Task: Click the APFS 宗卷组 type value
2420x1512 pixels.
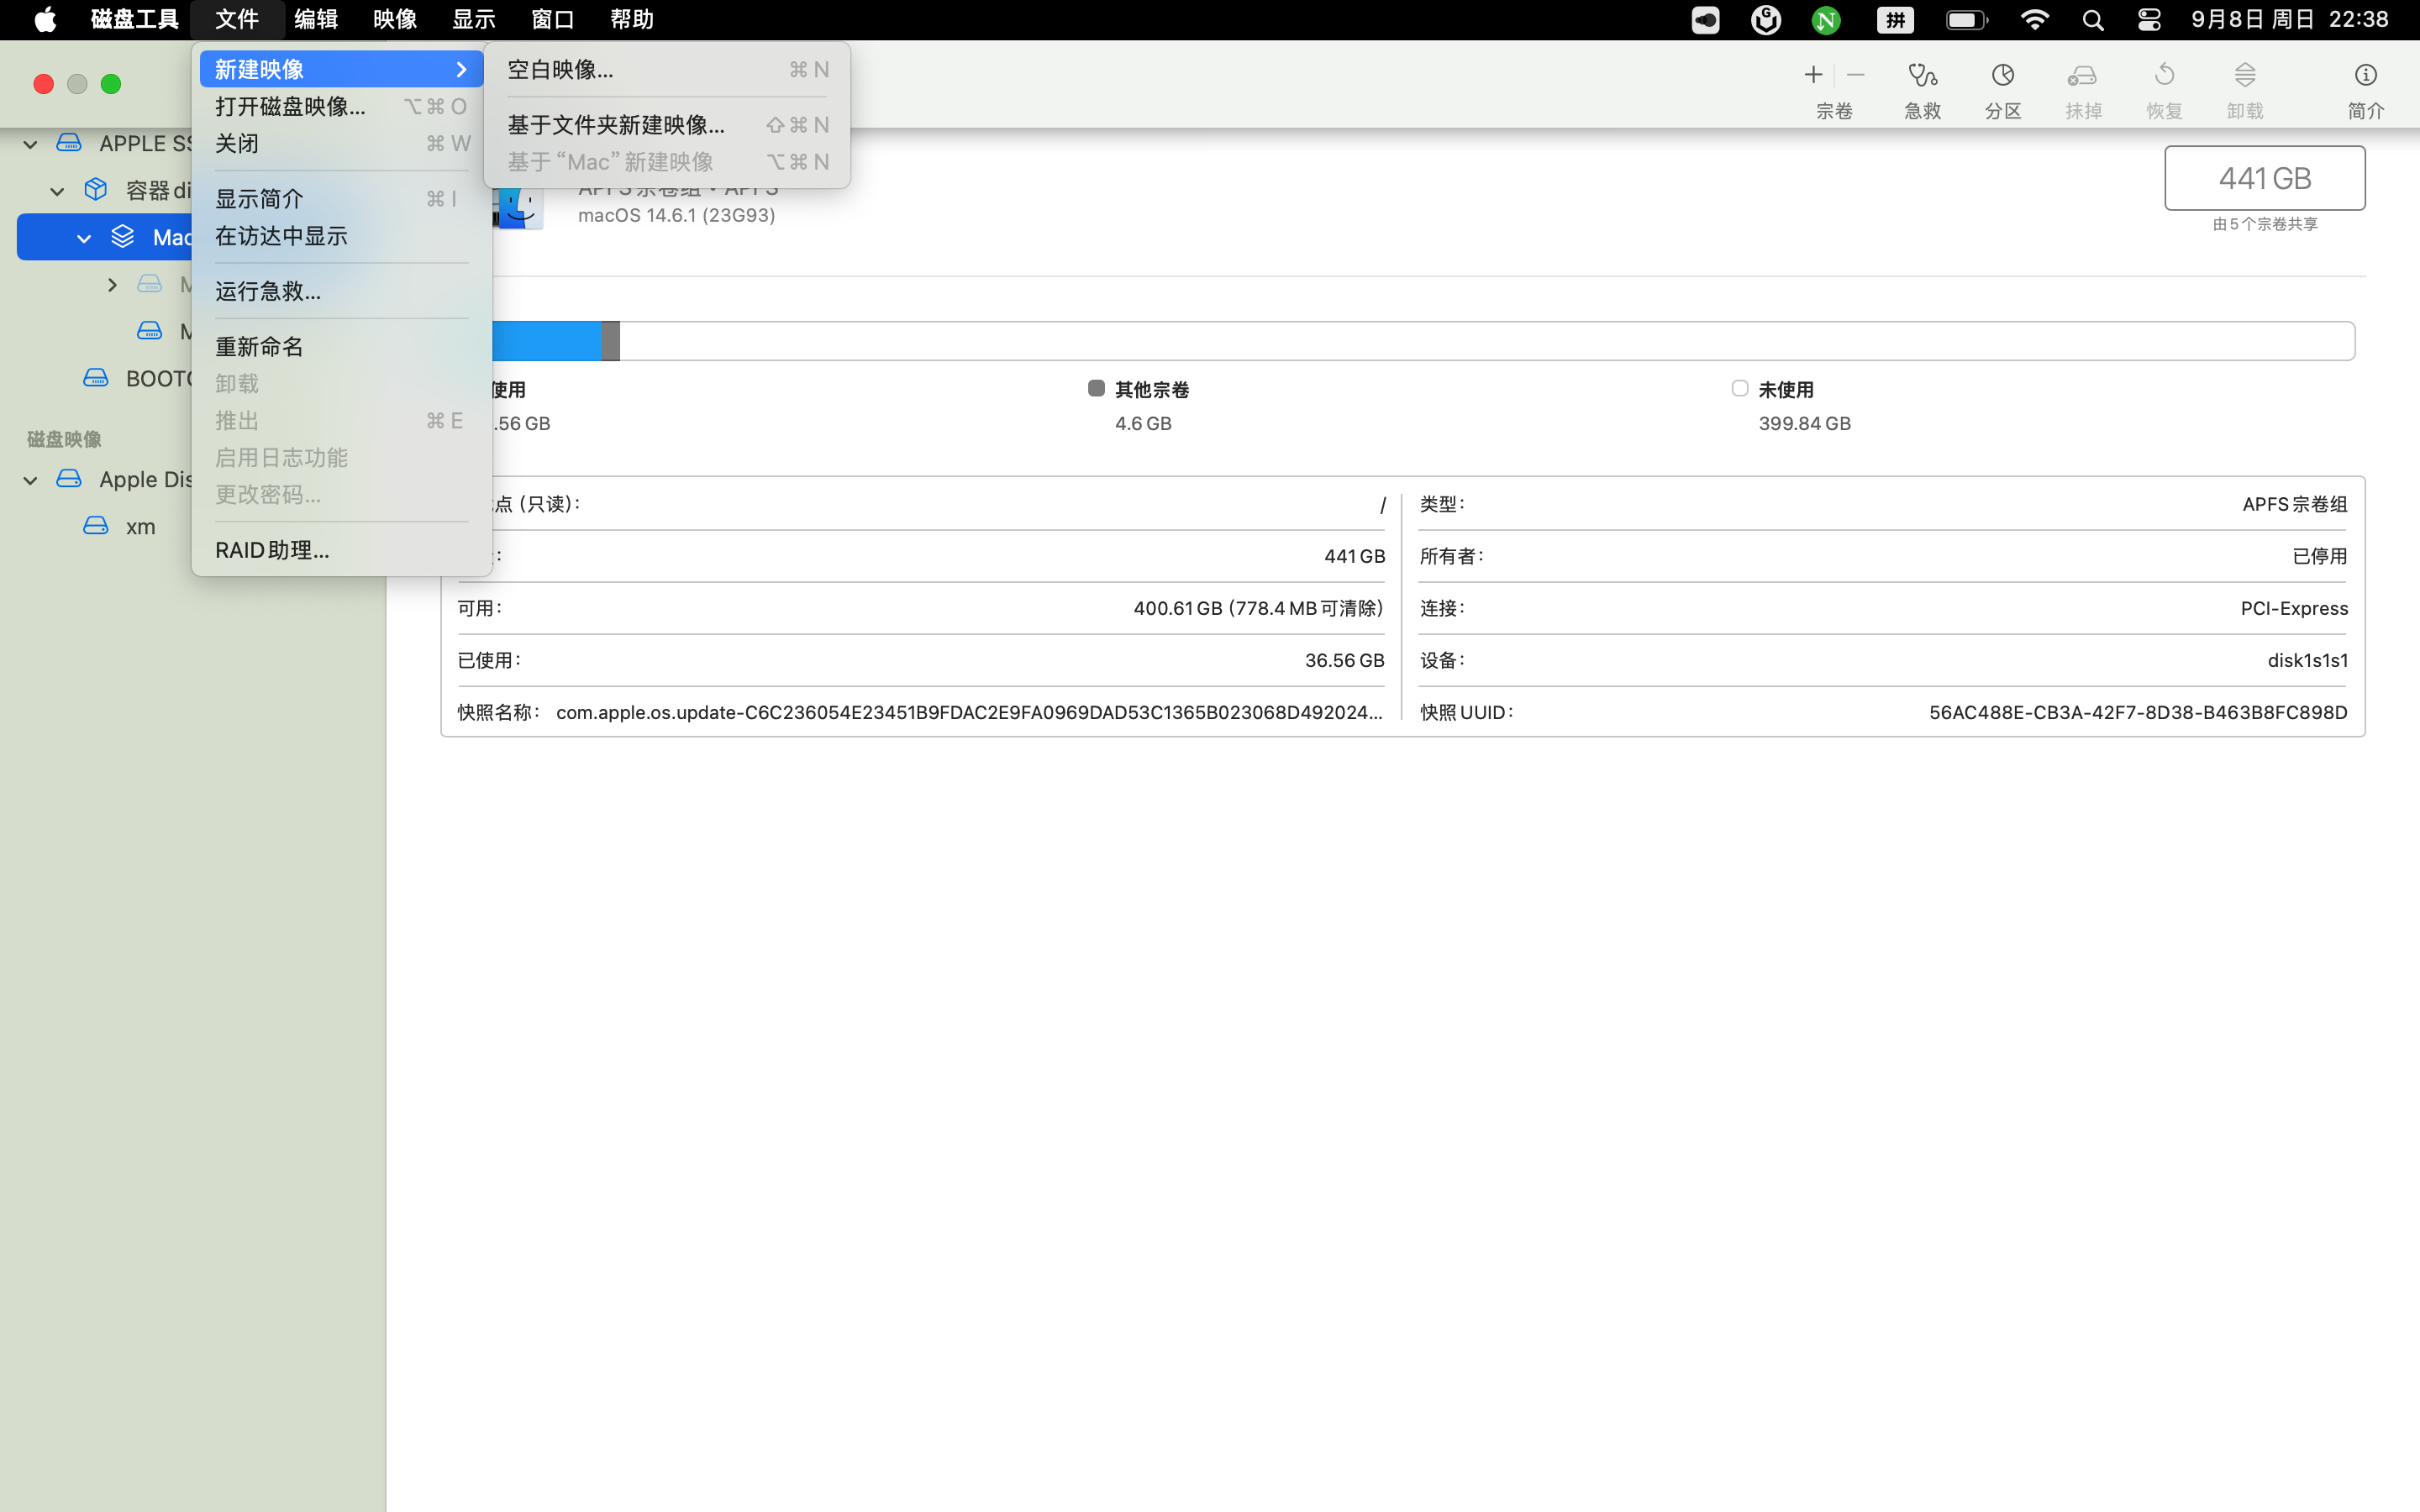Action: (x=2294, y=504)
